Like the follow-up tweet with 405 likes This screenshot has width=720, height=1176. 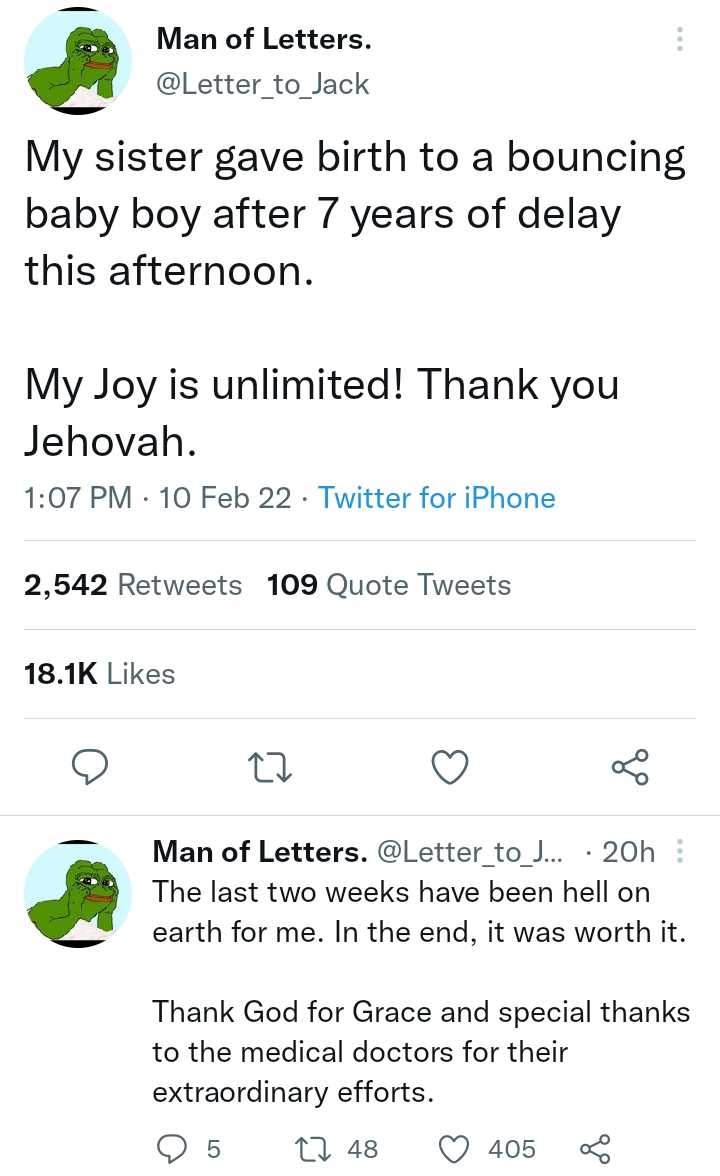click(455, 1150)
